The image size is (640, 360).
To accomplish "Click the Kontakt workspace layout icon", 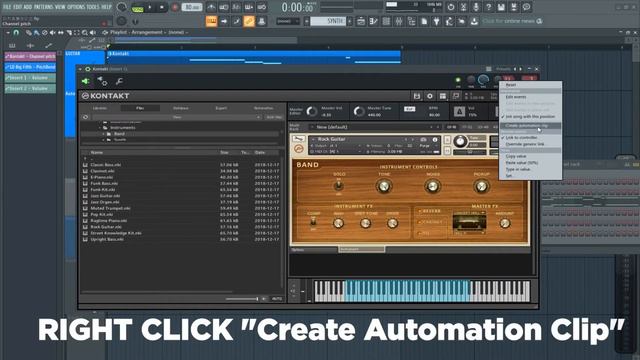I will tap(443, 96).
